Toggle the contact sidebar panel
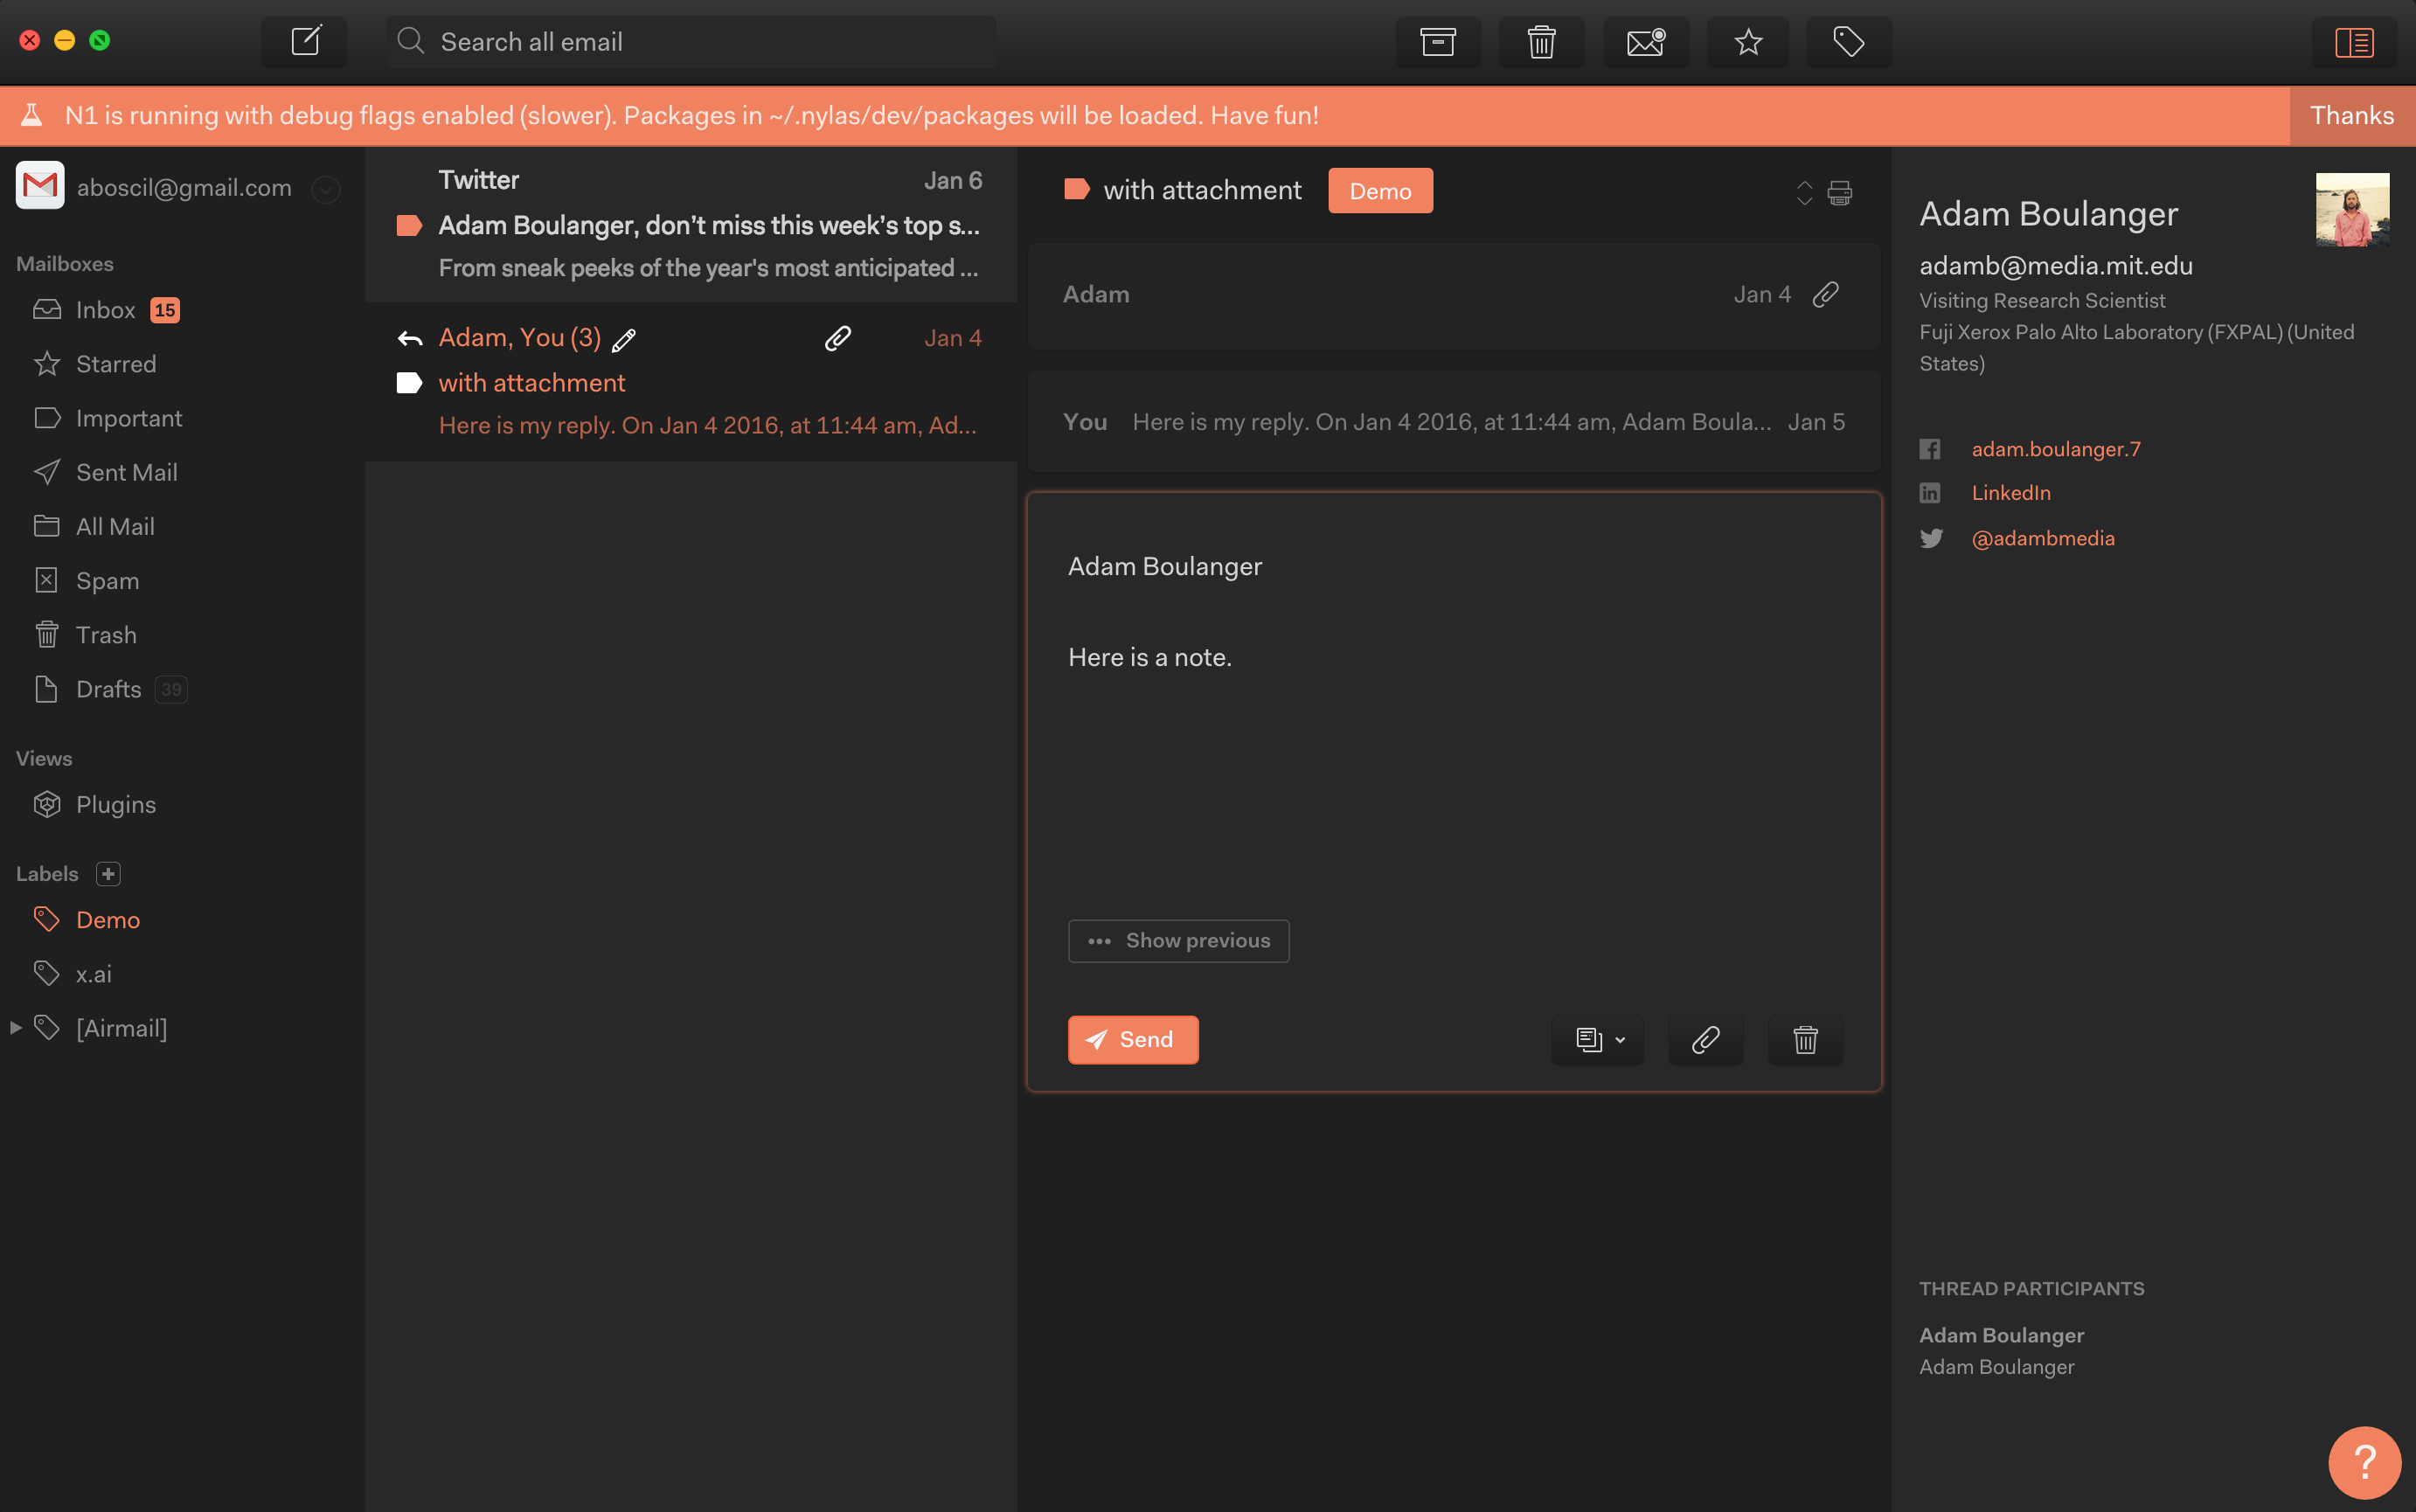 point(2353,42)
